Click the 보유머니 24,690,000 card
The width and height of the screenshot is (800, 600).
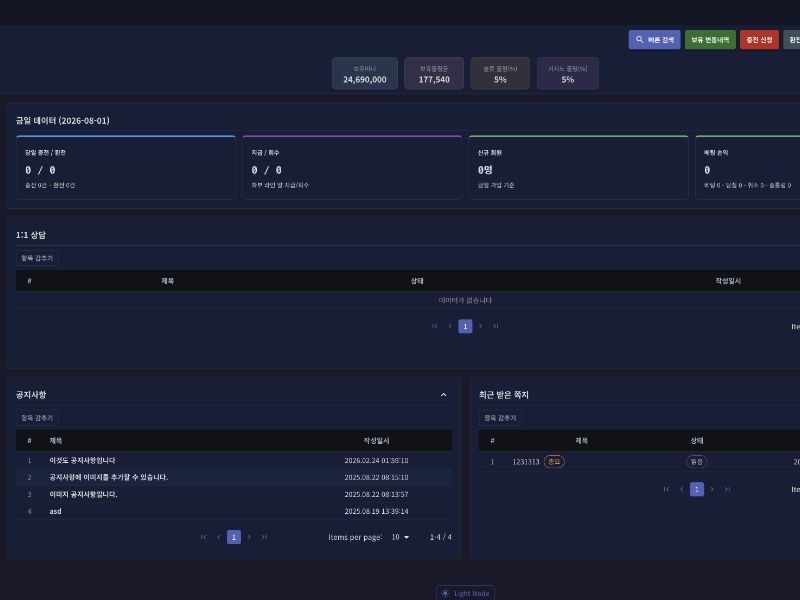tap(365, 73)
